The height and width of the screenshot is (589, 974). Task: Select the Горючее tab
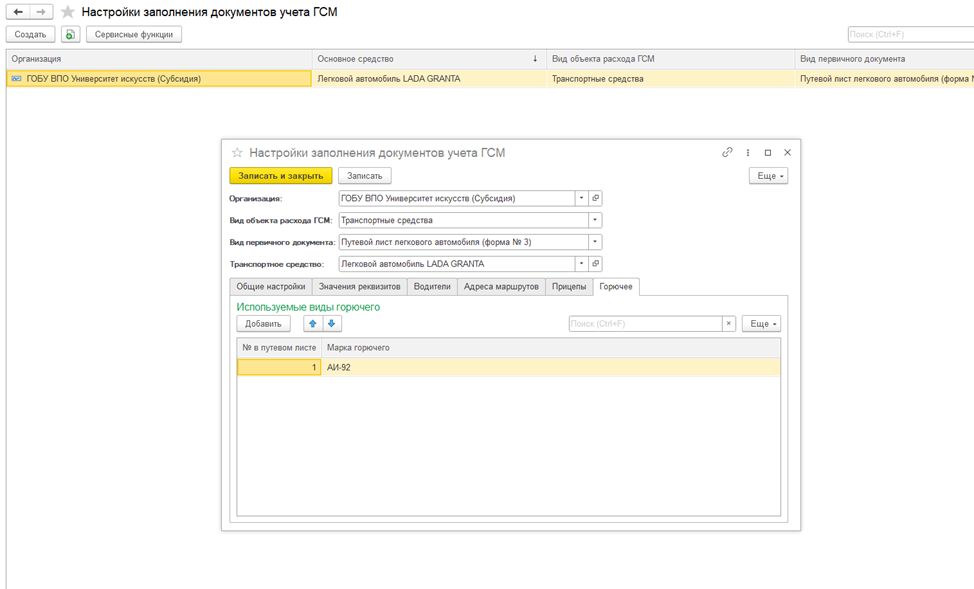click(x=616, y=286)
